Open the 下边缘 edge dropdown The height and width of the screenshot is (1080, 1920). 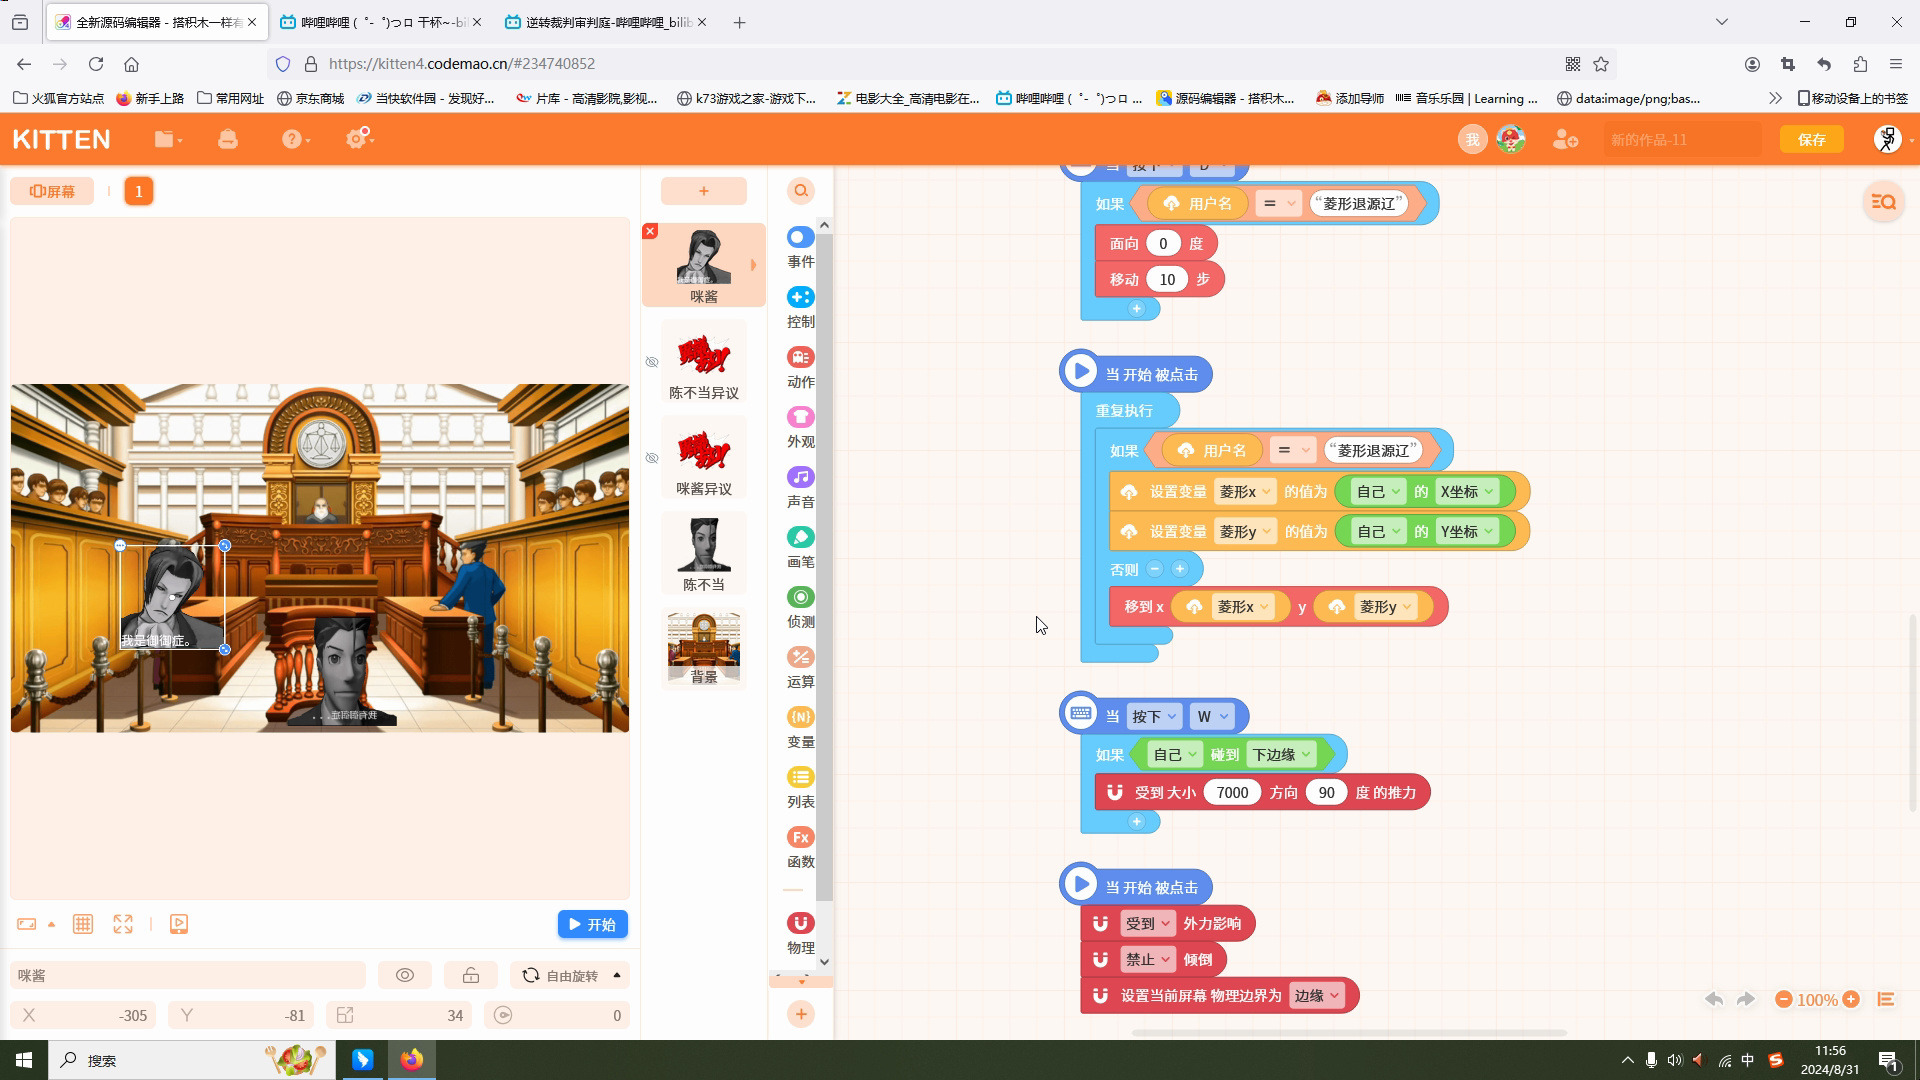pyautogui.click(x=1282, y=754)
